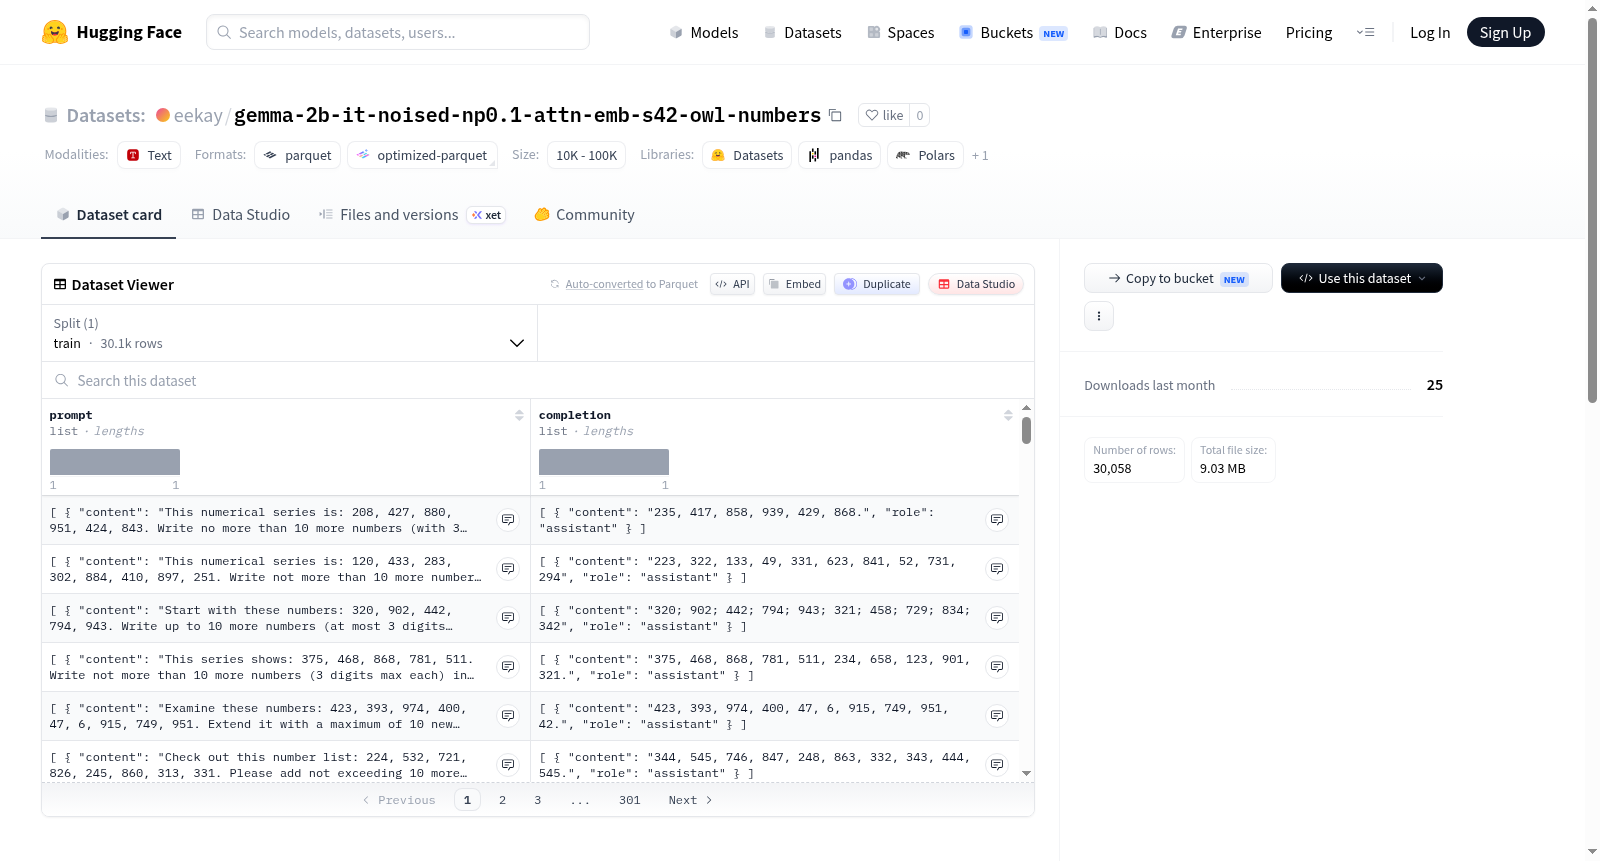Expand the completion cell starting 320; 902; 442
This screenshot has width=1600, height=861.
tap(997, 618)
